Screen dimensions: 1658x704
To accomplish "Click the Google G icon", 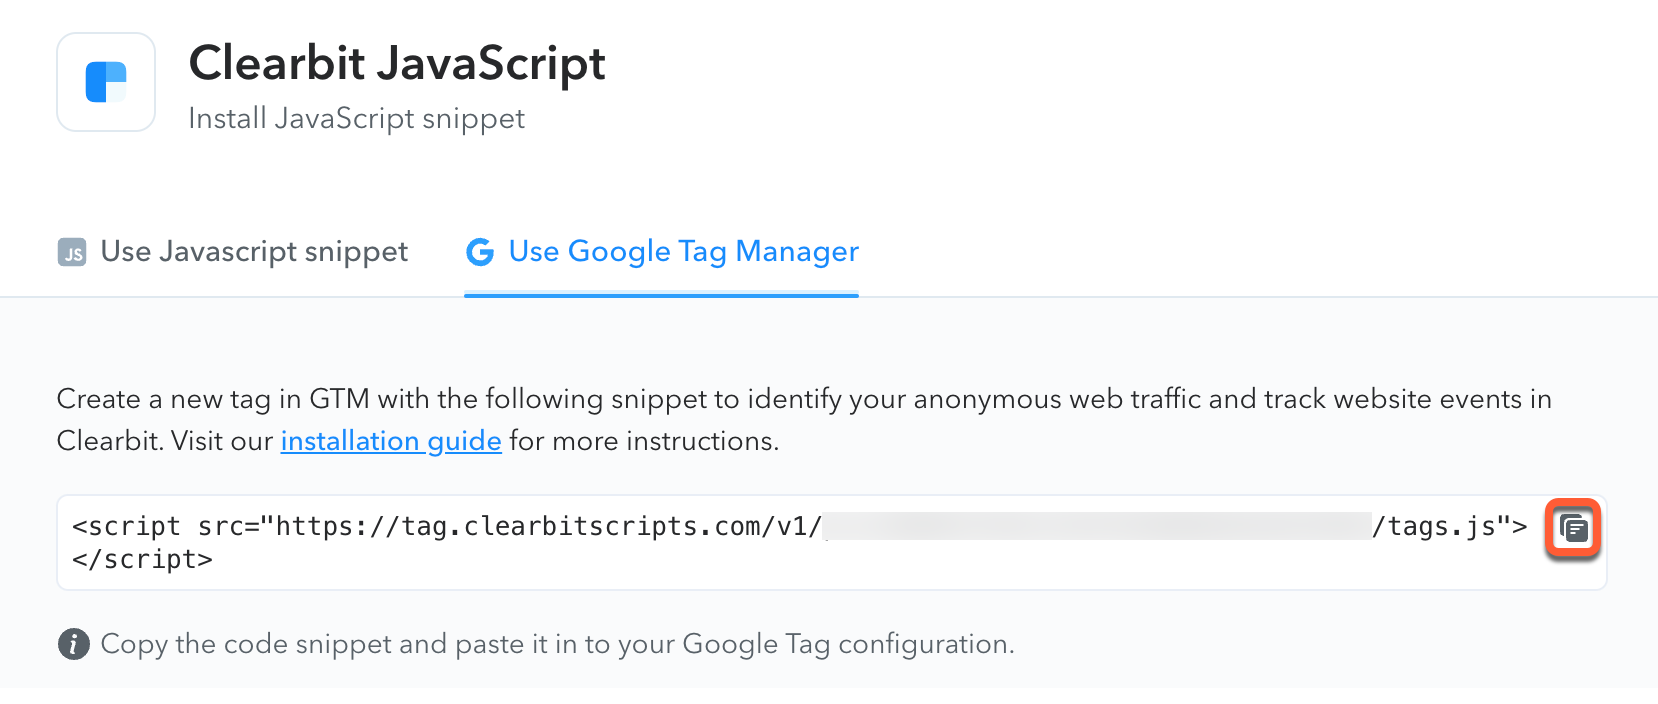I will [480, 252].
